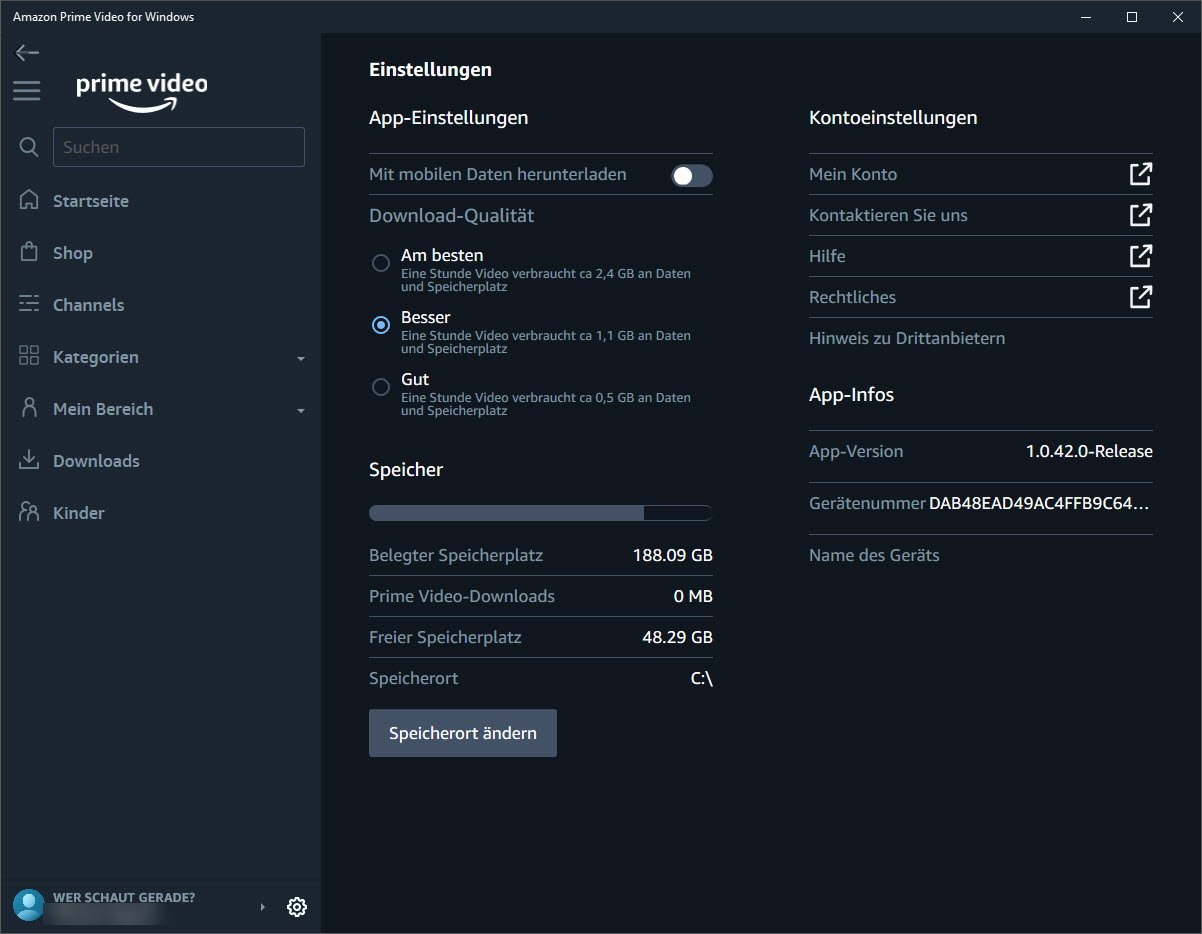Open Kontaktieren Sie uns external icon
1202x934 pixels.
click(x=1141, y=215)
